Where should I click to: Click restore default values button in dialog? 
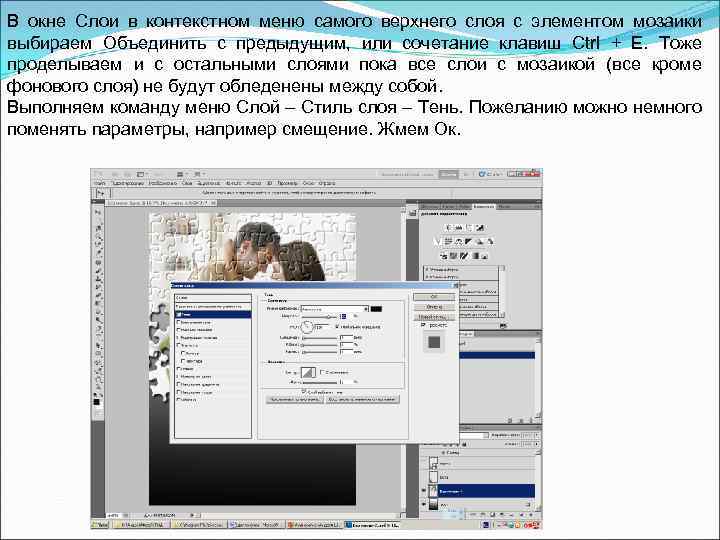[x=362, y=399]
